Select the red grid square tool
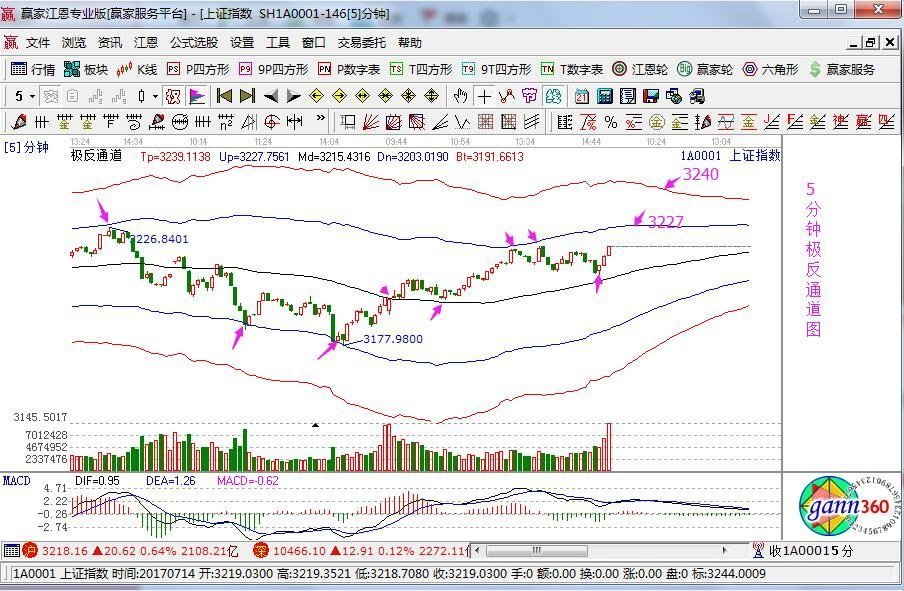 [485, 122]
